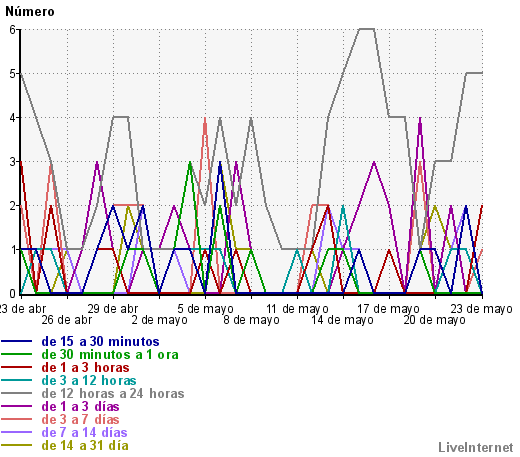This screenshot has width=520, height=457.
Task: Click the '17 de mayo' date label
Action: (389, 308)
